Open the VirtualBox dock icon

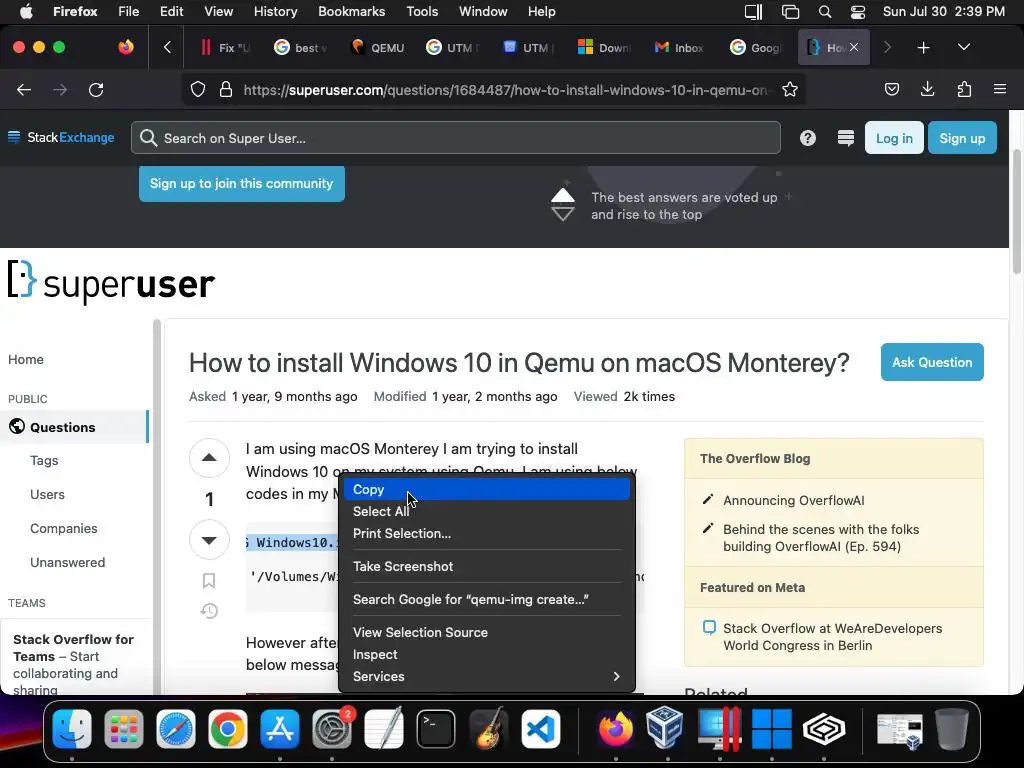665,729
